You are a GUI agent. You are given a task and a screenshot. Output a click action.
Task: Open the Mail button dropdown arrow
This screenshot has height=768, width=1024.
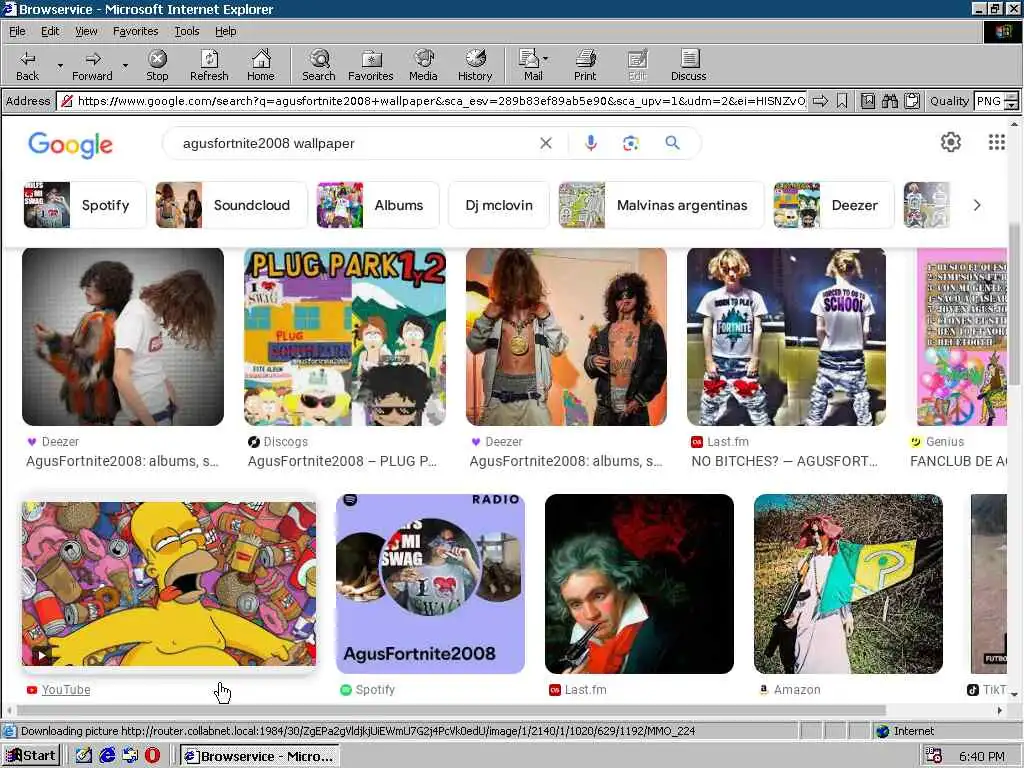pyautogui.click(x=545, y=59)
